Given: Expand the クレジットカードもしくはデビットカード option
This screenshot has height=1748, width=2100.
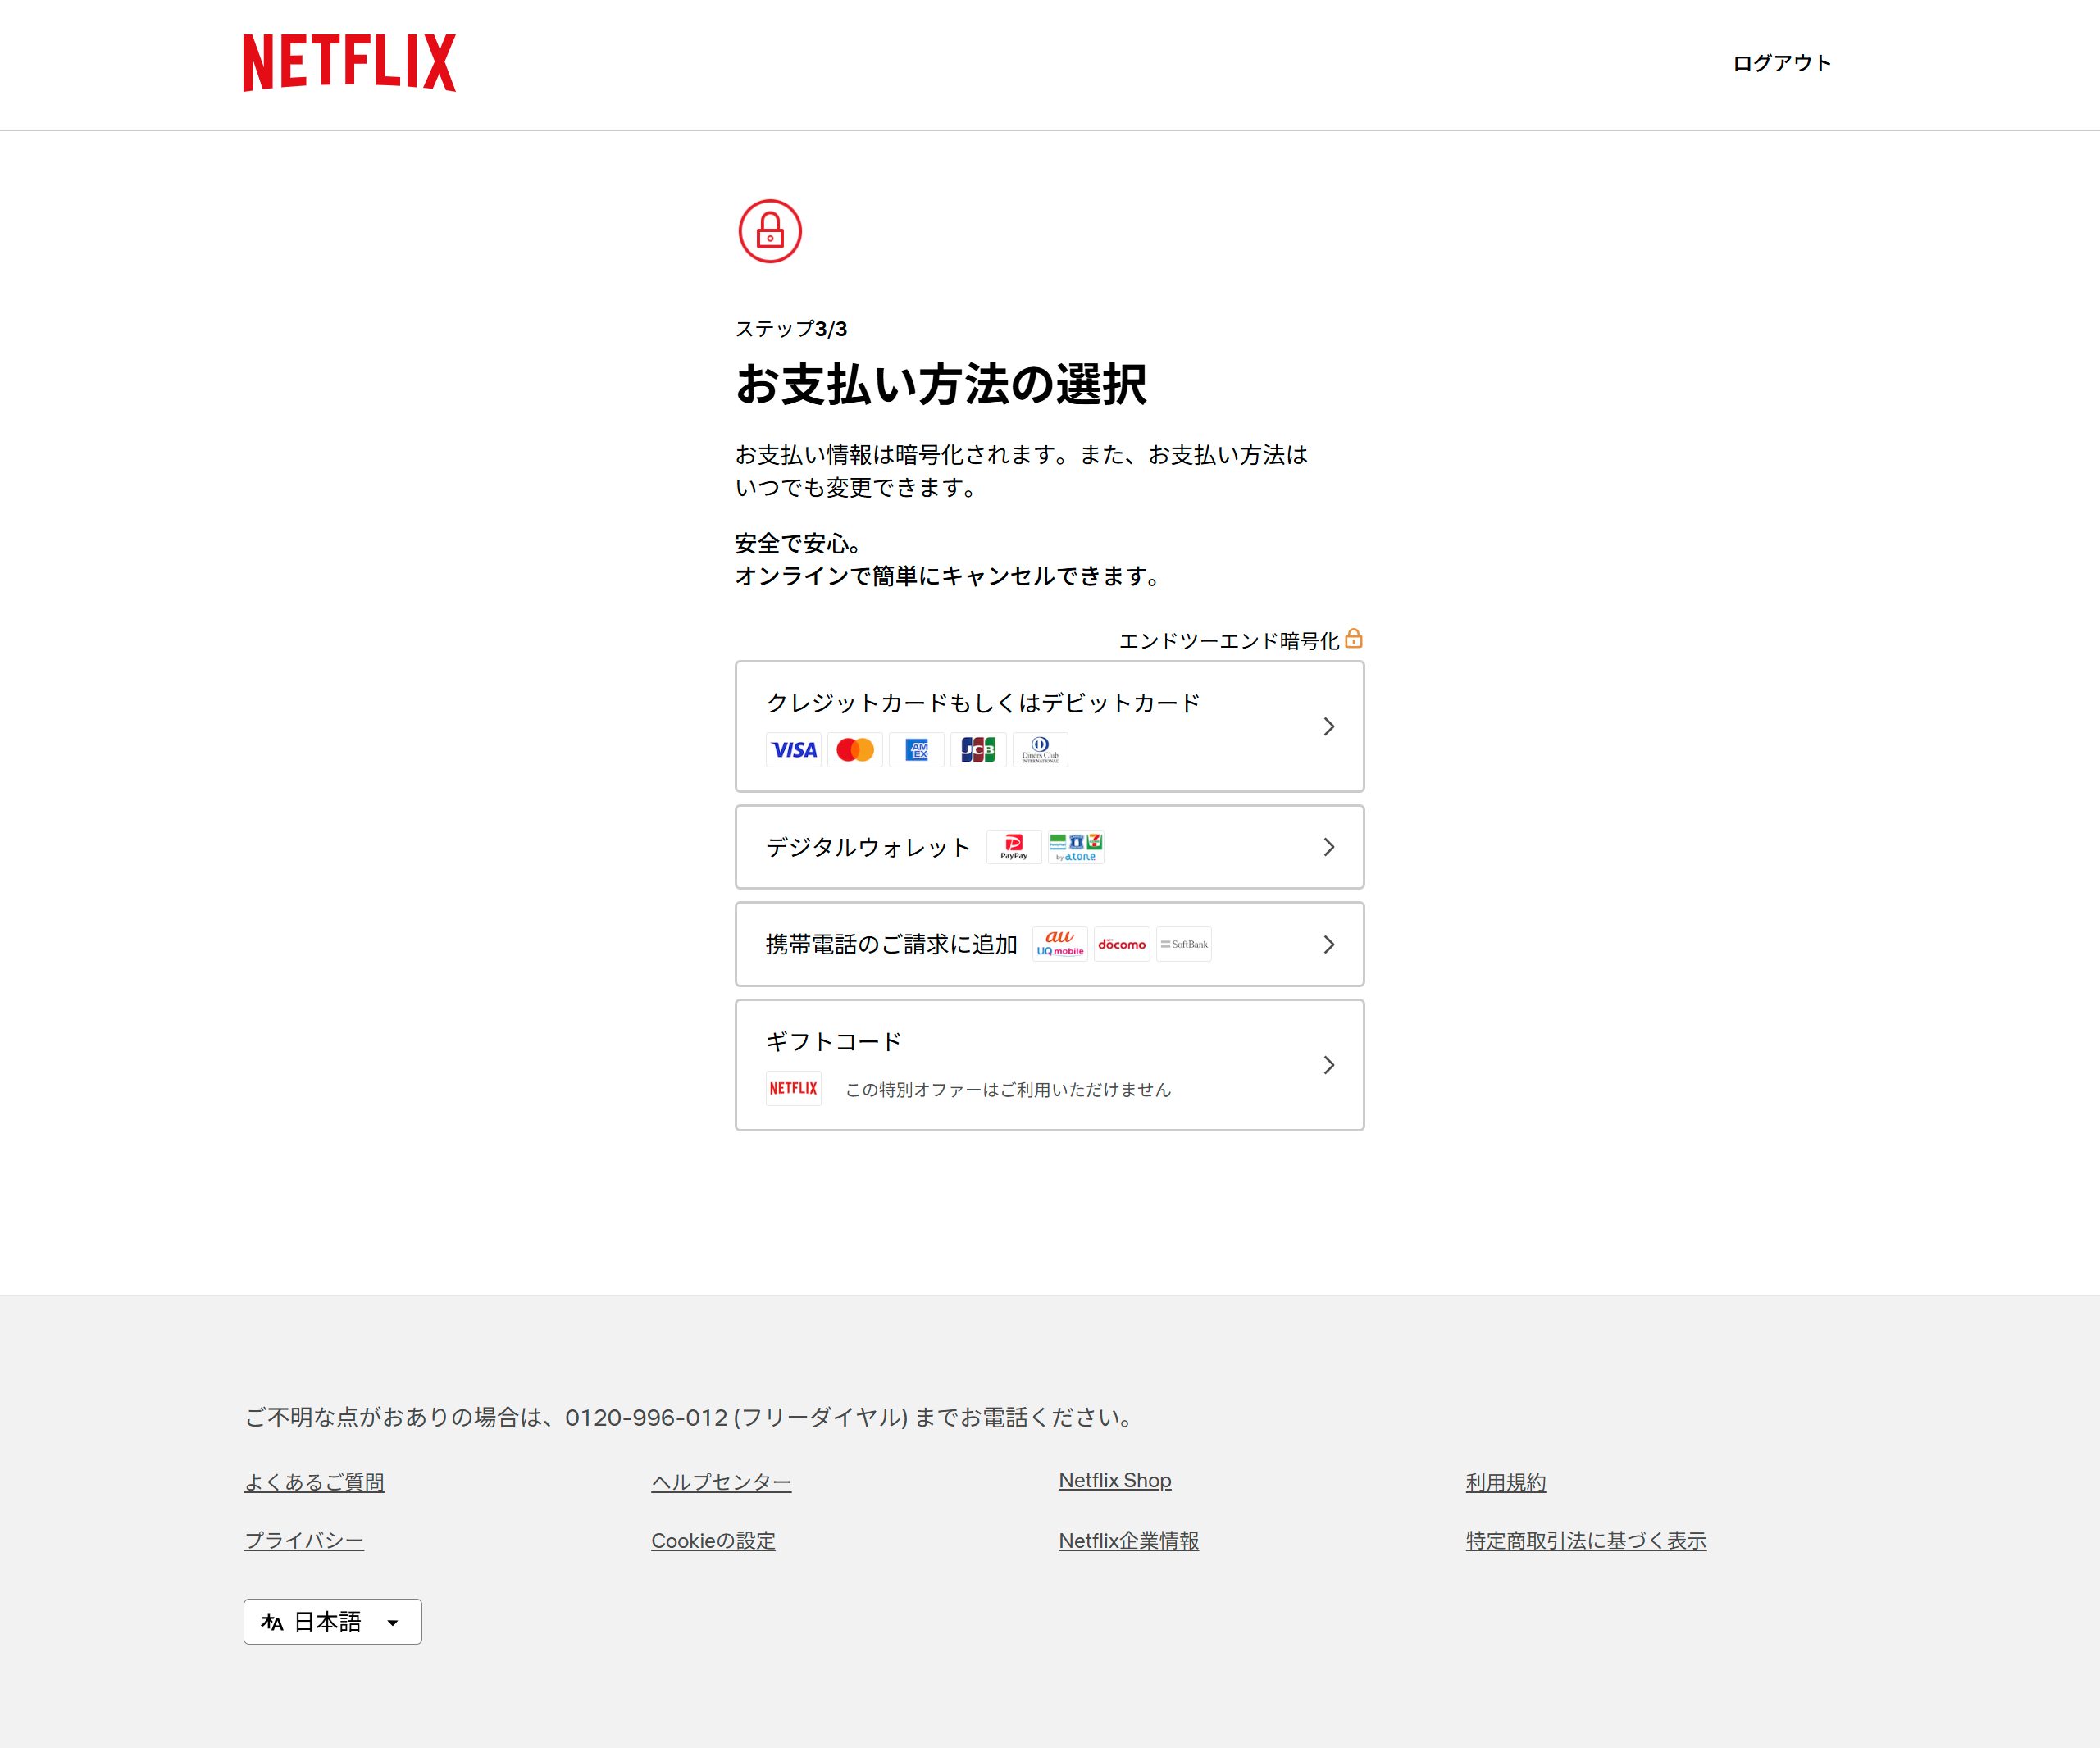Looking at the screenshot, I should click(1049, 726).
